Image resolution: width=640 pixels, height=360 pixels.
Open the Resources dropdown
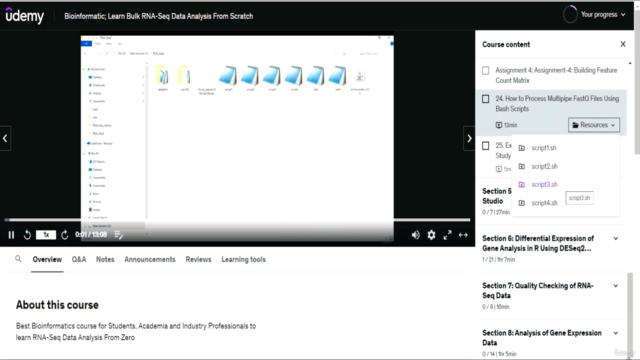594,125
